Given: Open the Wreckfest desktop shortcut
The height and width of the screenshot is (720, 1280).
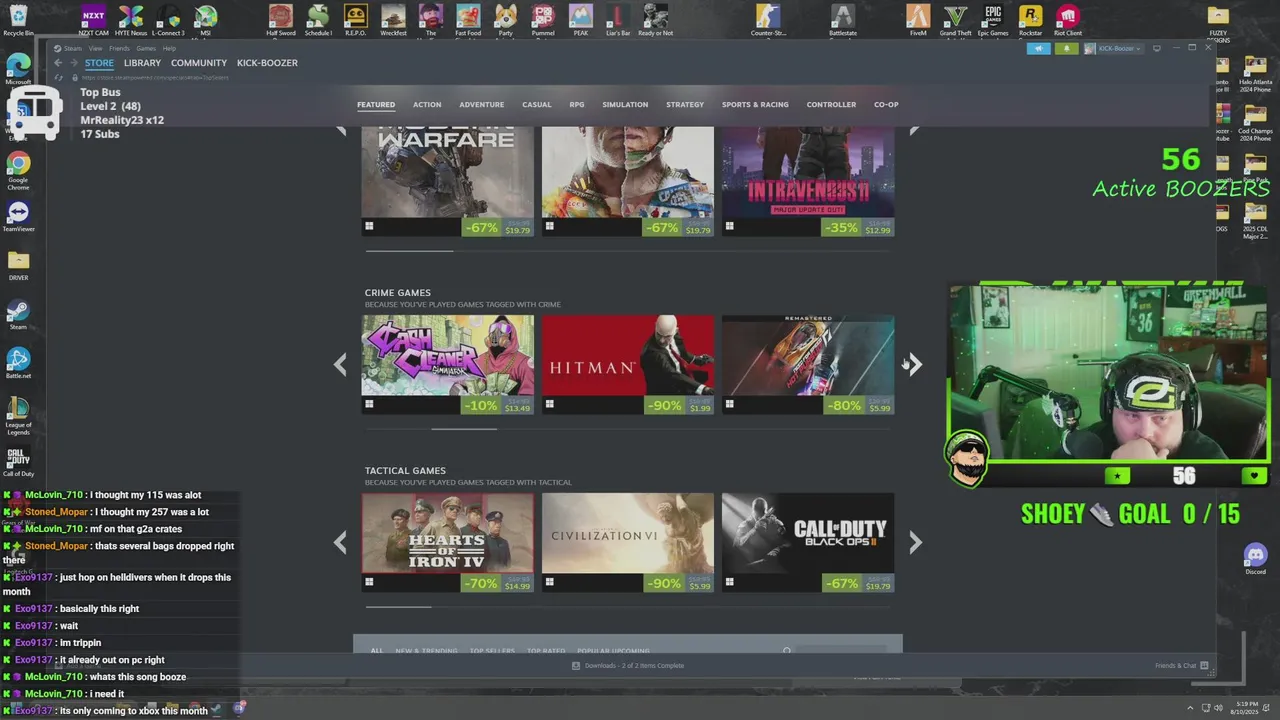Looking at the screenshot, I should tap(393, 19).
